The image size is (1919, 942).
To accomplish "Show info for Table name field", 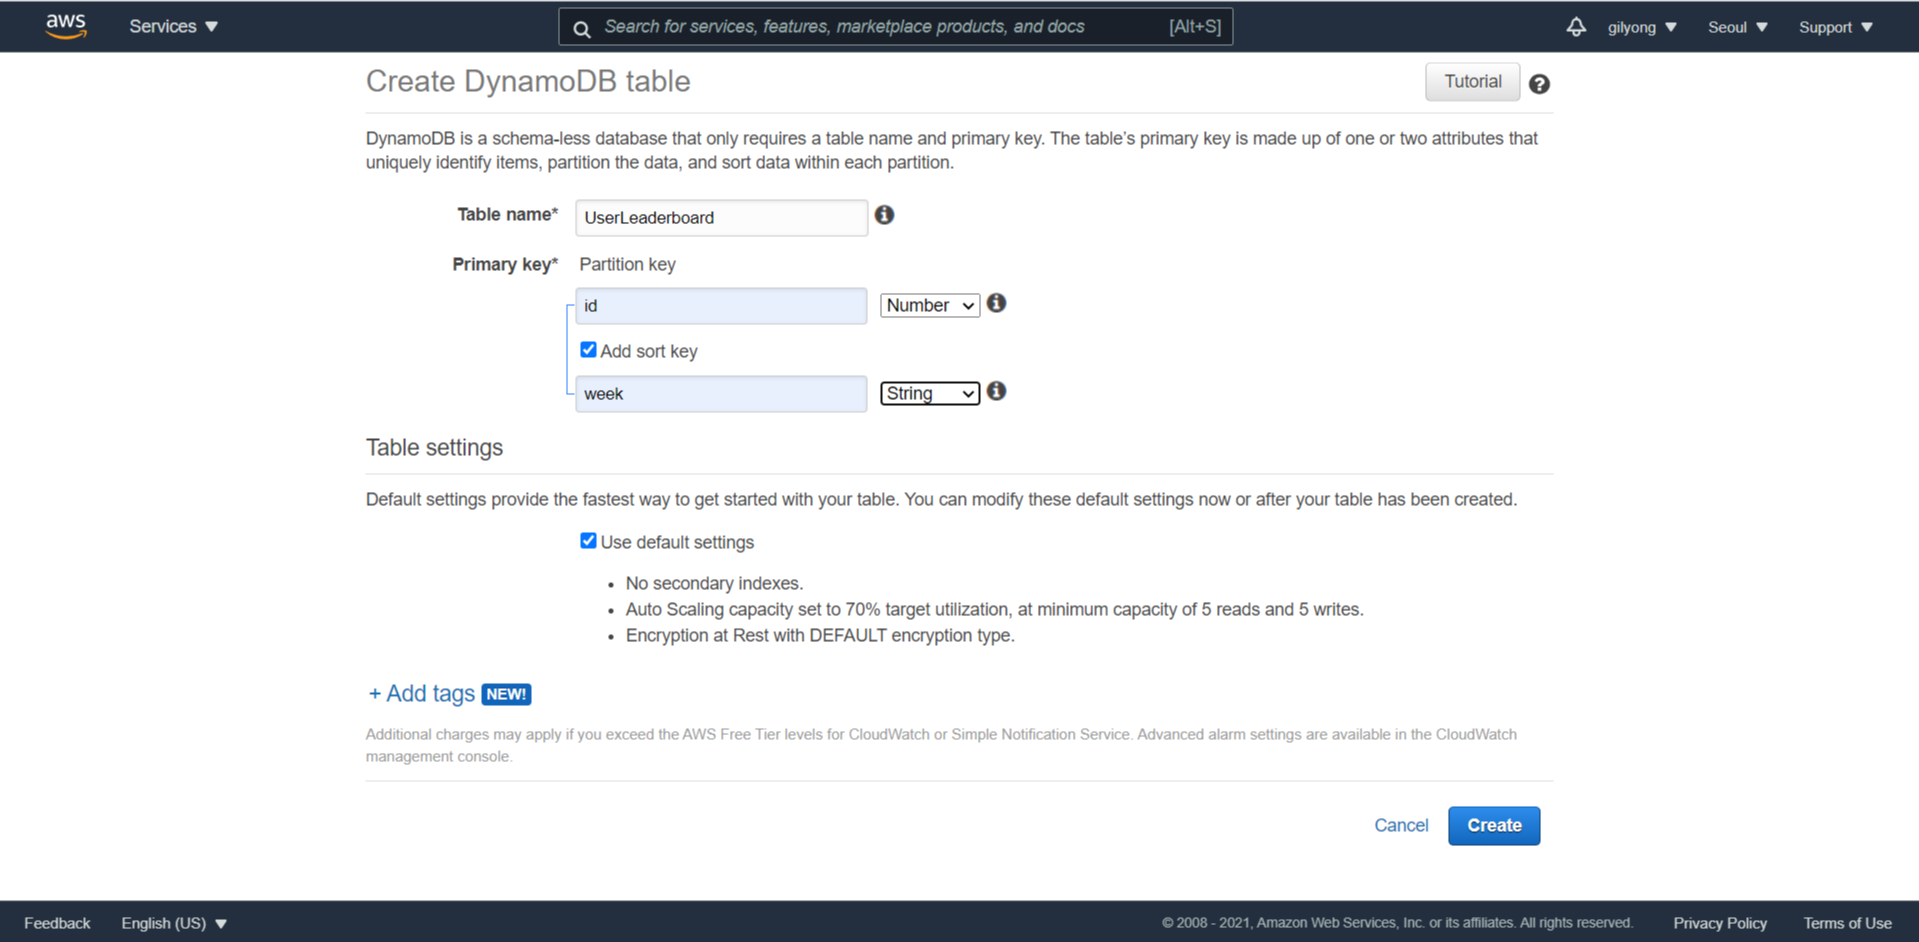I will click(x=884, y=215).
